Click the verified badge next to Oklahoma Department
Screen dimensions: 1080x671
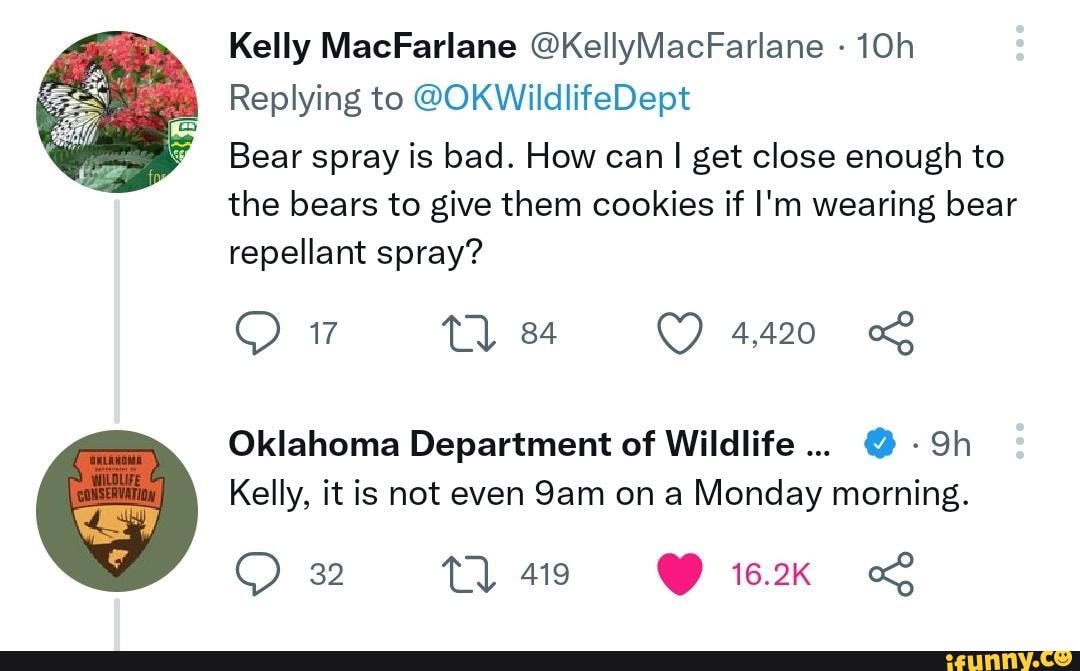879,443
